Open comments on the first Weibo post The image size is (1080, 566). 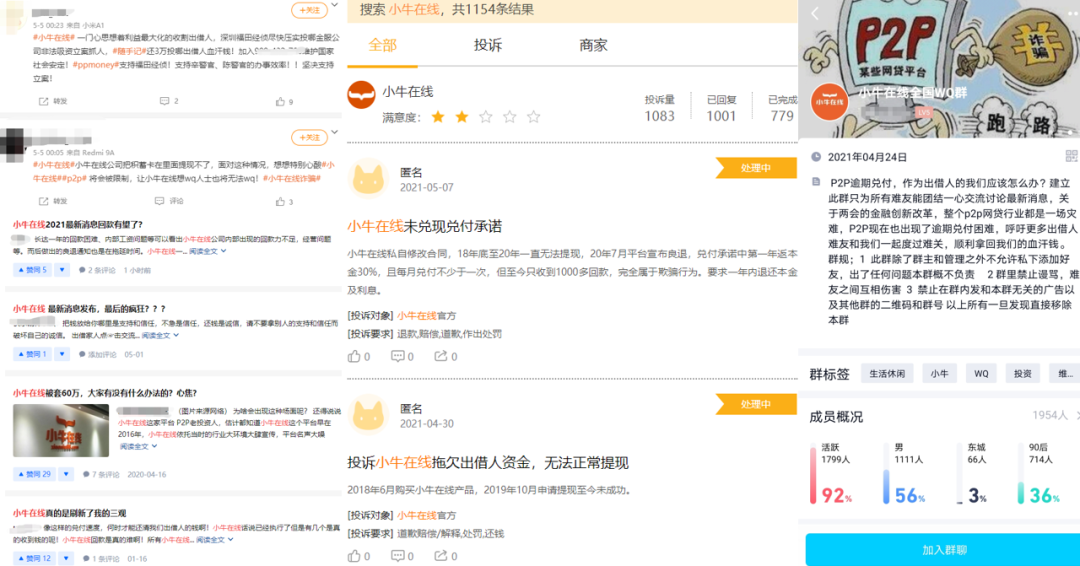click(168, 101)
